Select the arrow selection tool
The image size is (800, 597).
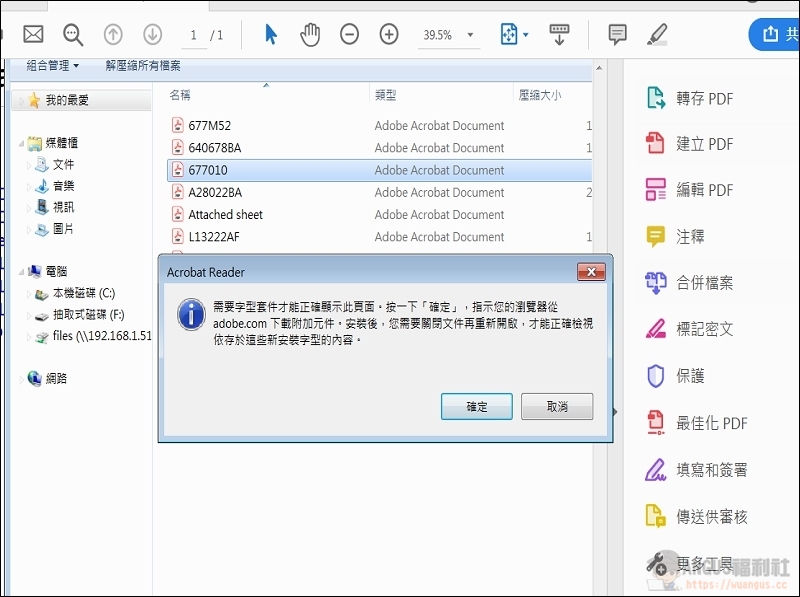pyautogui.click(x=271, y=35)
